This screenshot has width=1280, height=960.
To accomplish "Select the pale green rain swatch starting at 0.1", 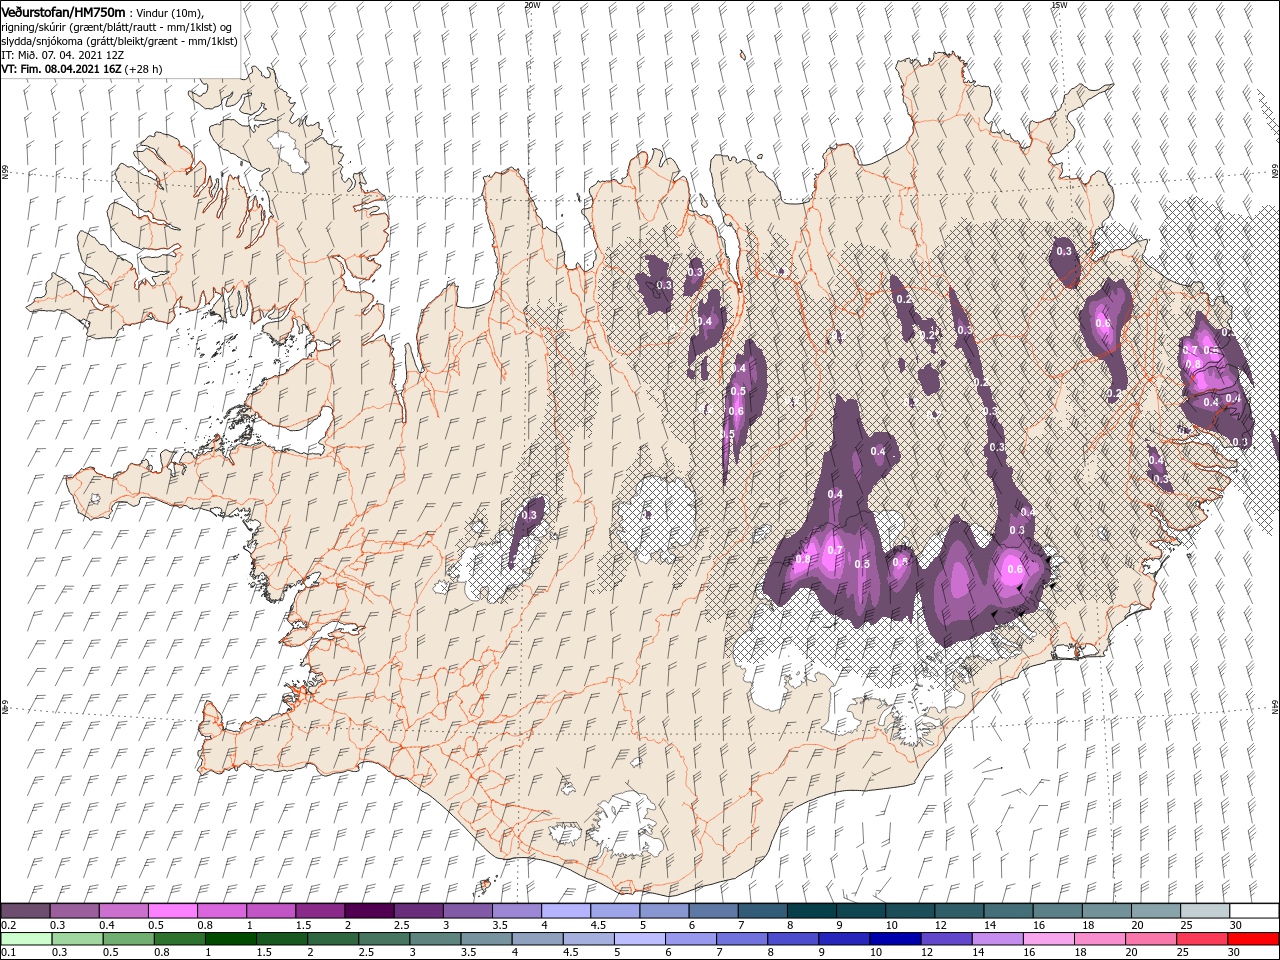I will [x=26, y=939].
